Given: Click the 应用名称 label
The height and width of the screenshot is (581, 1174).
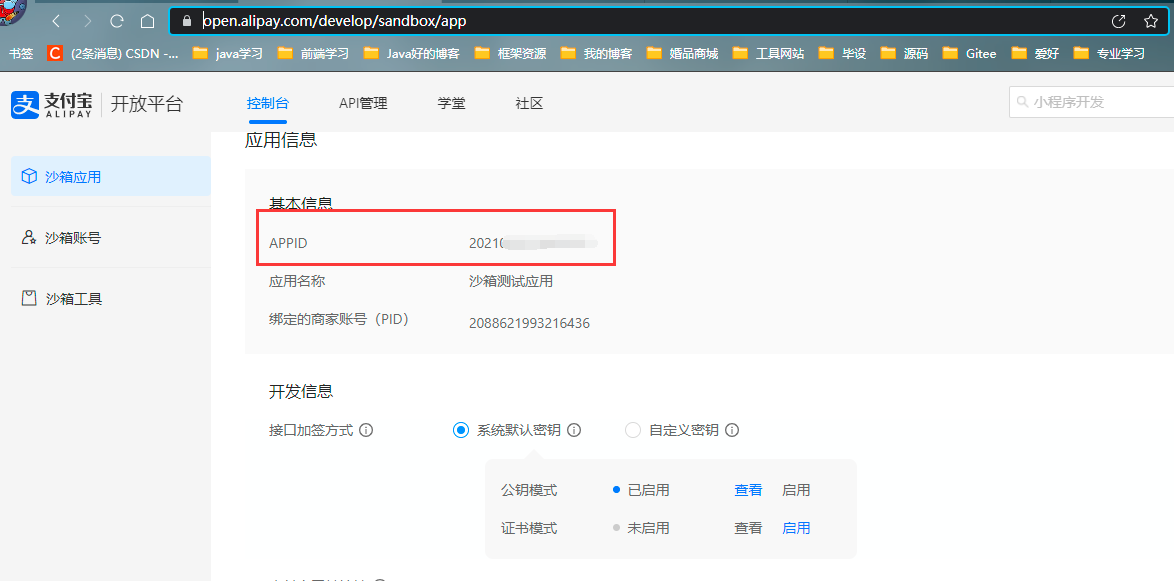Looking at the screenshot, I should (x=297, y=282).
